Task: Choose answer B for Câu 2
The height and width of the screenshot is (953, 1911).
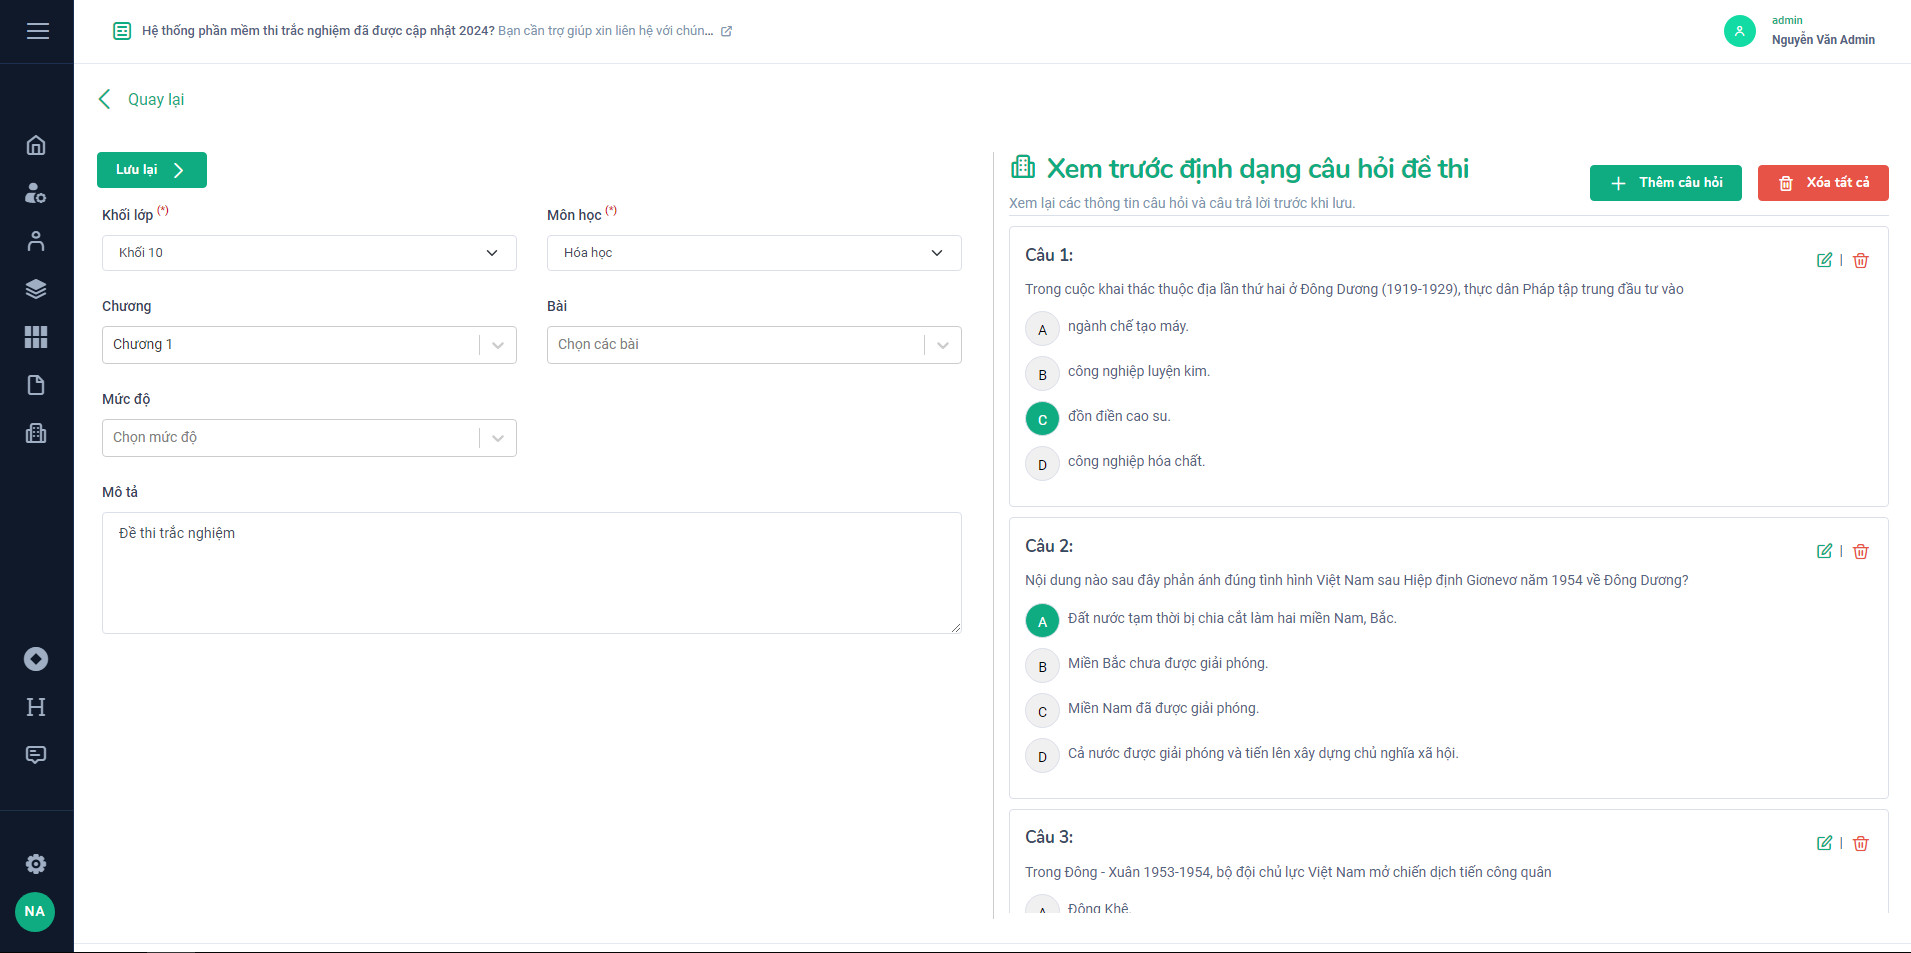Action: tap(1042, 666)
